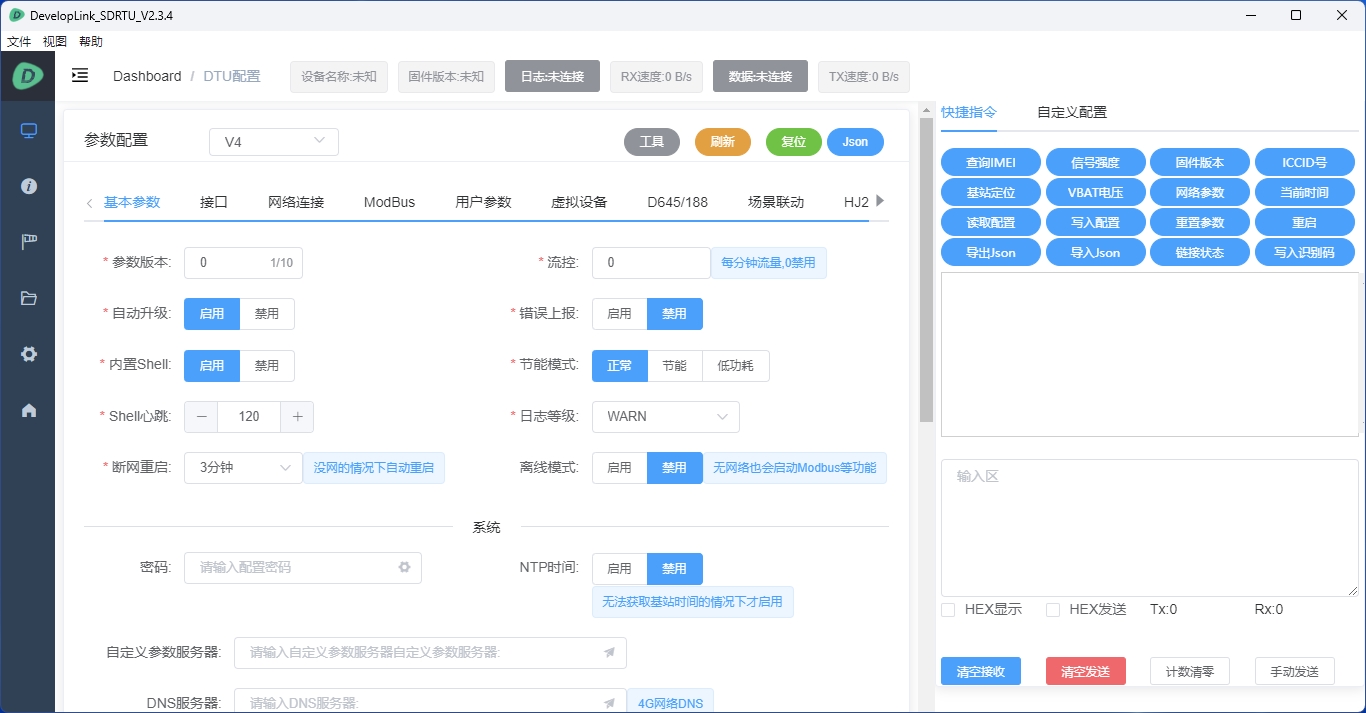Viewport: 1366px width, 713px height.
Task: Click VBAT电压 quick command
Action: tap(1095, 192)
